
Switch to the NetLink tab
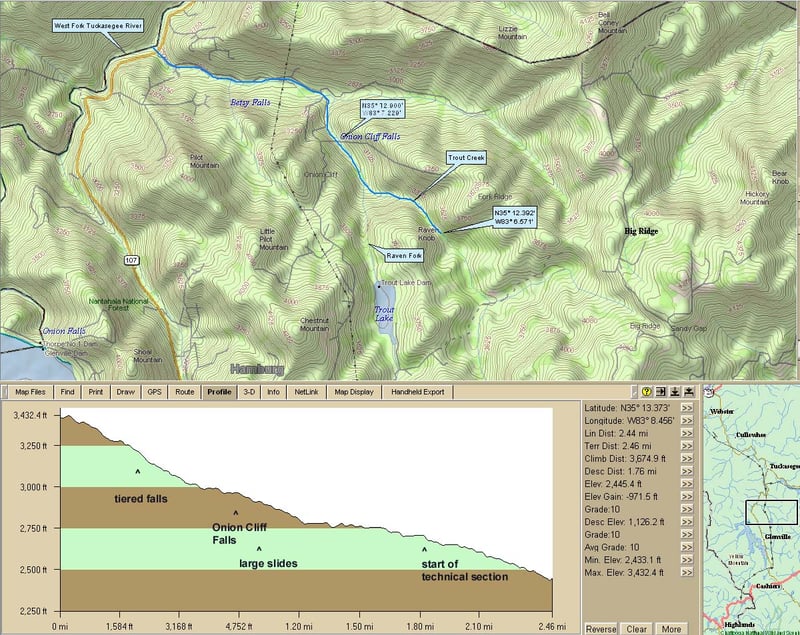pyautogui.click(x=306, y=392)
